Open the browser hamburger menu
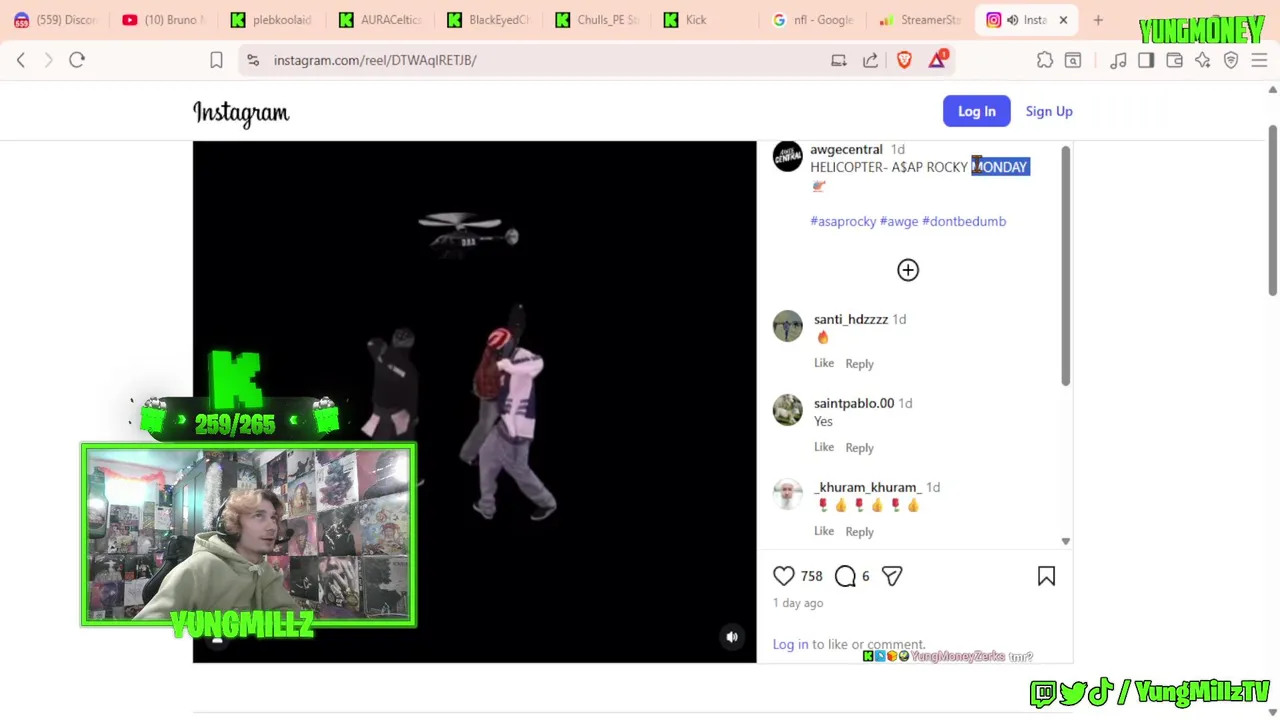 pos(1259,60)
